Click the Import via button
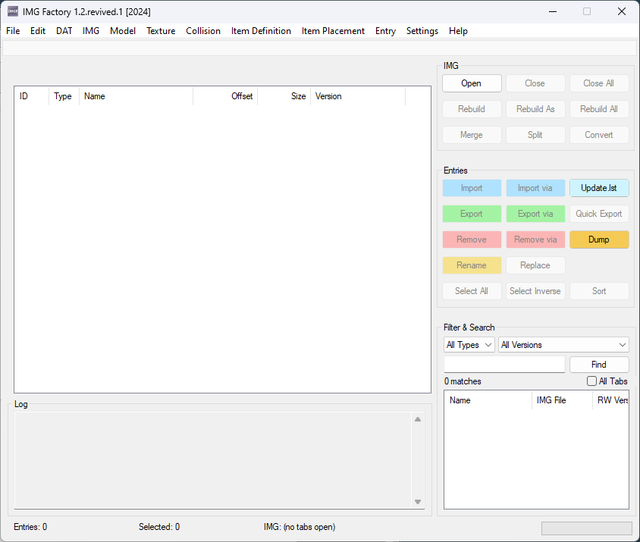 [x=535, y=188]
